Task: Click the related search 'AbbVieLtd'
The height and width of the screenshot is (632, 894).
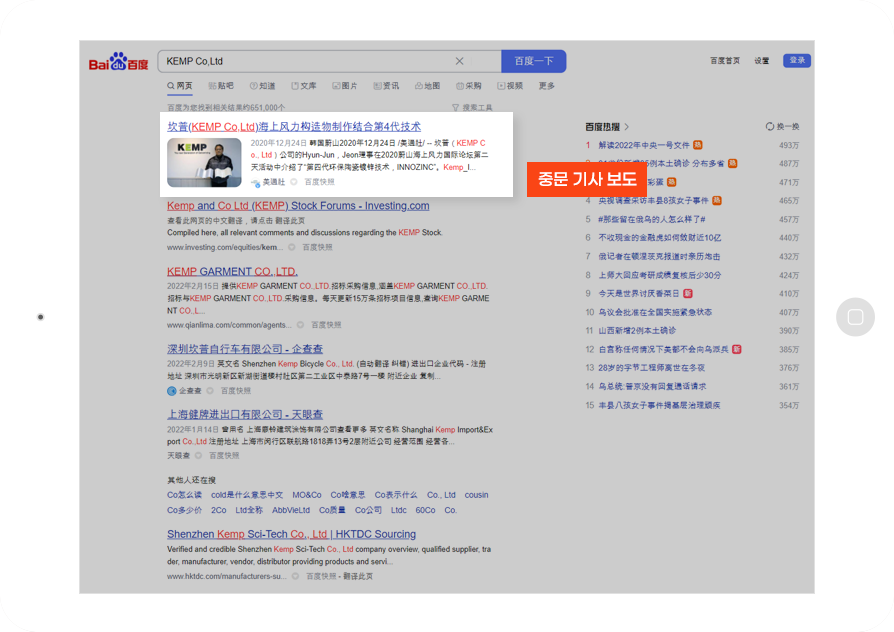Action: (x=291, y=511)
